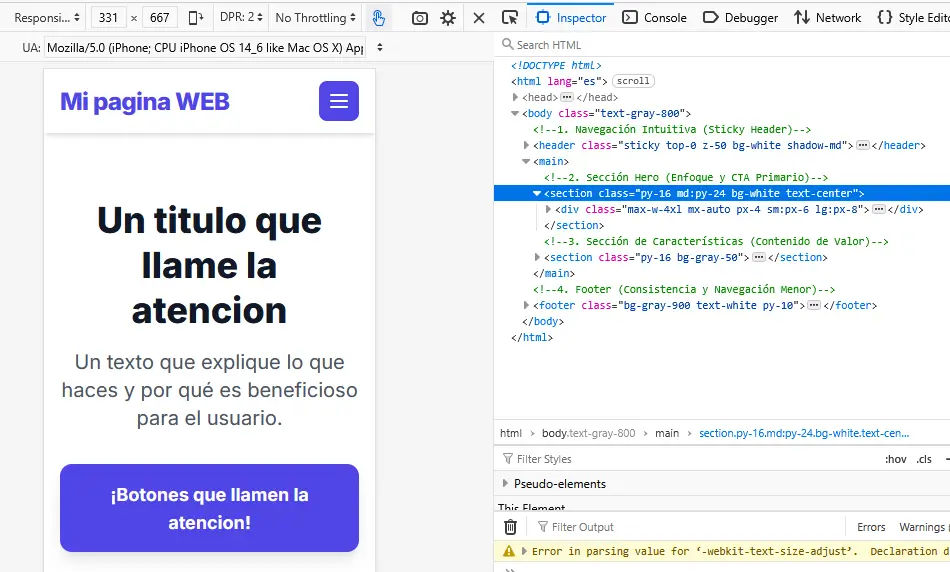Select the Footer comment node

pyautogui.click(x=684, y=289)
